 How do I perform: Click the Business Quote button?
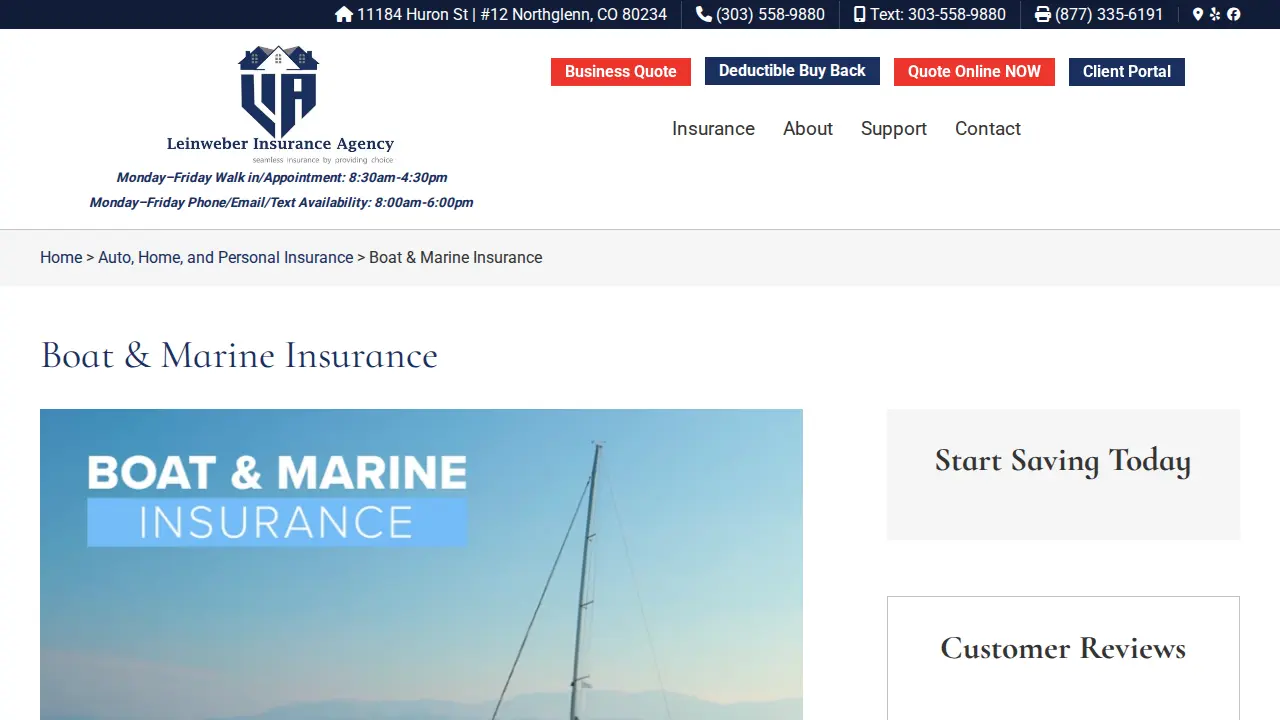click(x=621, y=71)
